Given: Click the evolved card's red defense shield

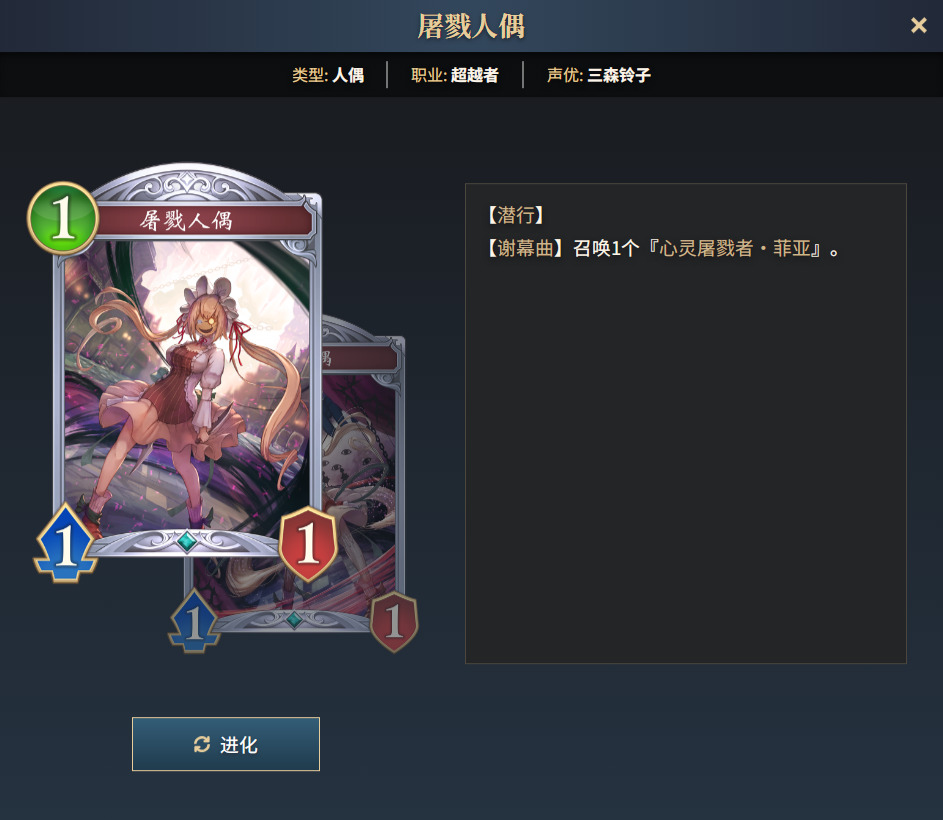Looking at the screenshot, I should tap(393, 621).
